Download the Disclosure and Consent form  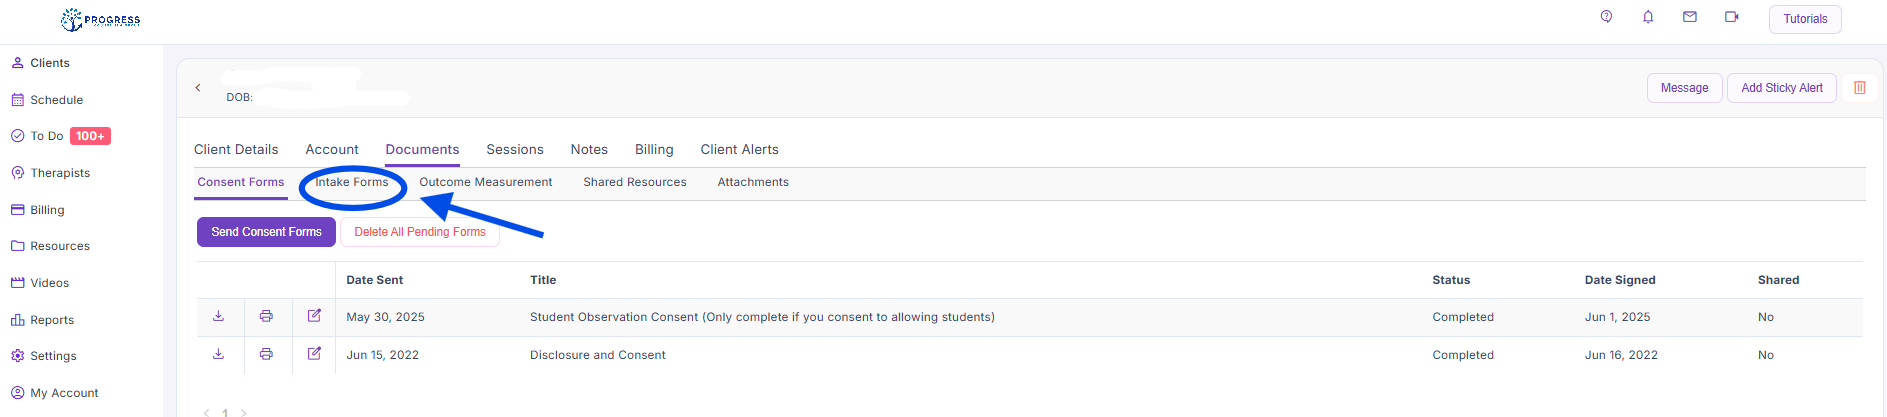[218, 354]
